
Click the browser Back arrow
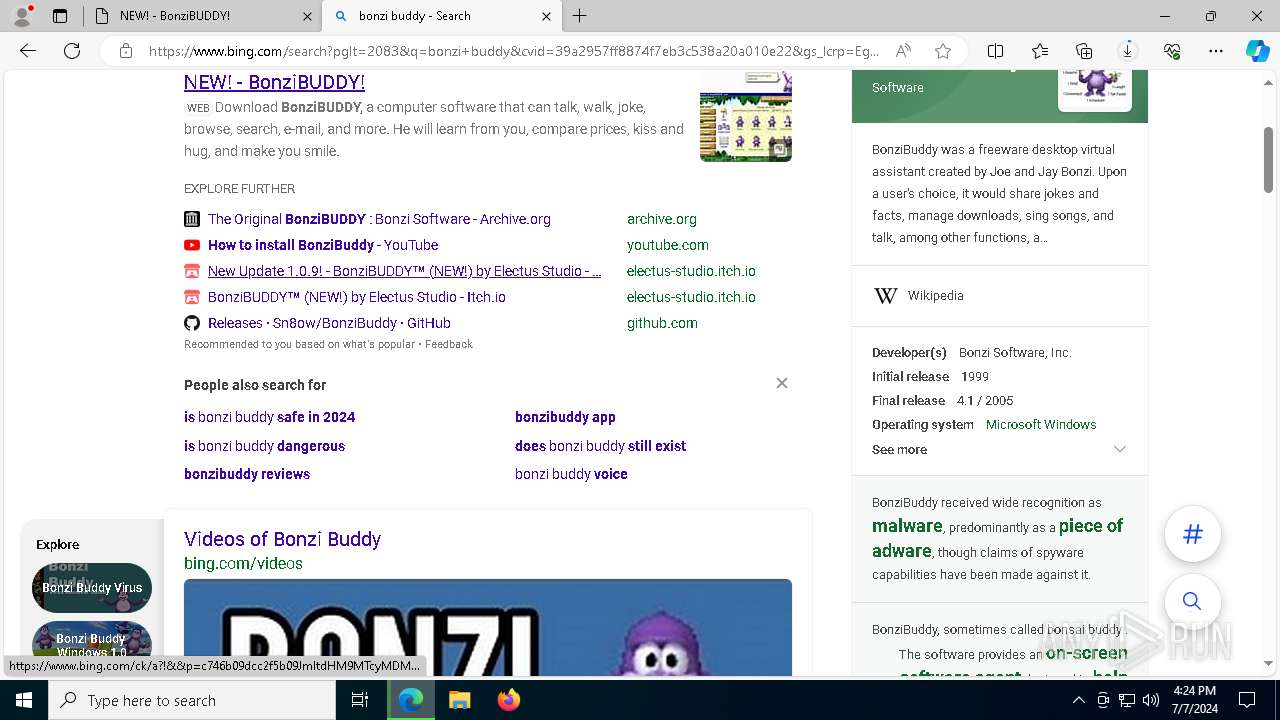28,51
